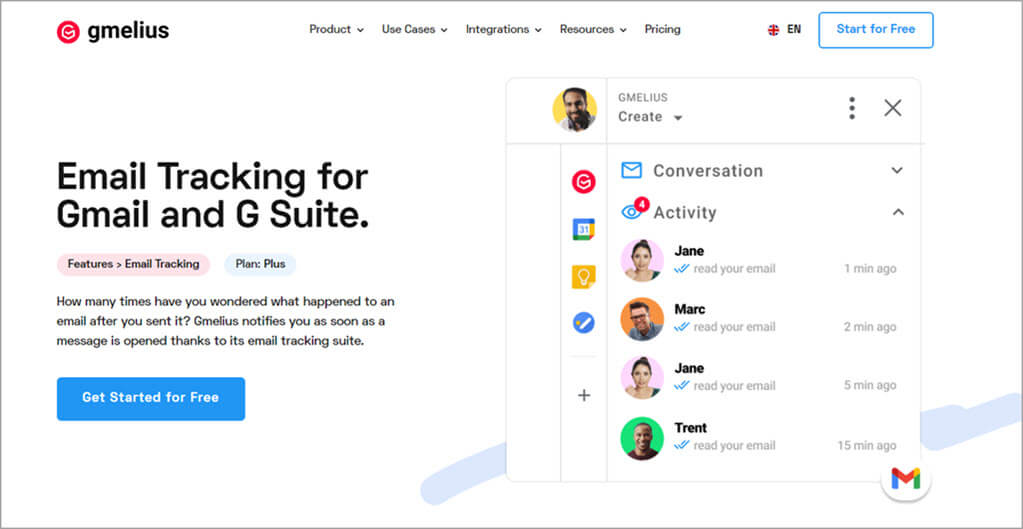Click the plus add-on icon in sidebar
Screen dimensions: 1023x529
pyautogui.click(x=584, y=395)
